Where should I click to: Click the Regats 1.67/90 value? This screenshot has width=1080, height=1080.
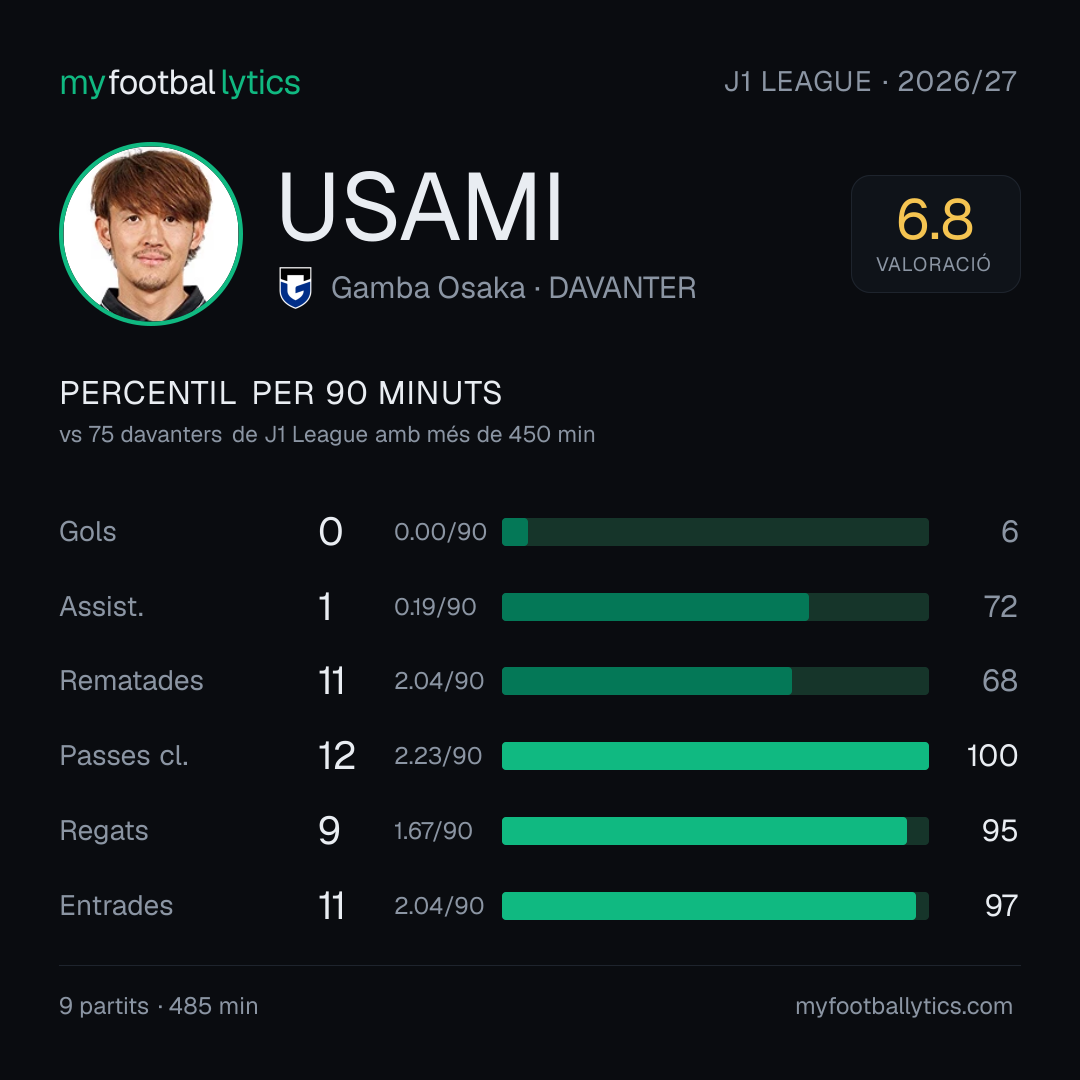(x=433, y=831)
